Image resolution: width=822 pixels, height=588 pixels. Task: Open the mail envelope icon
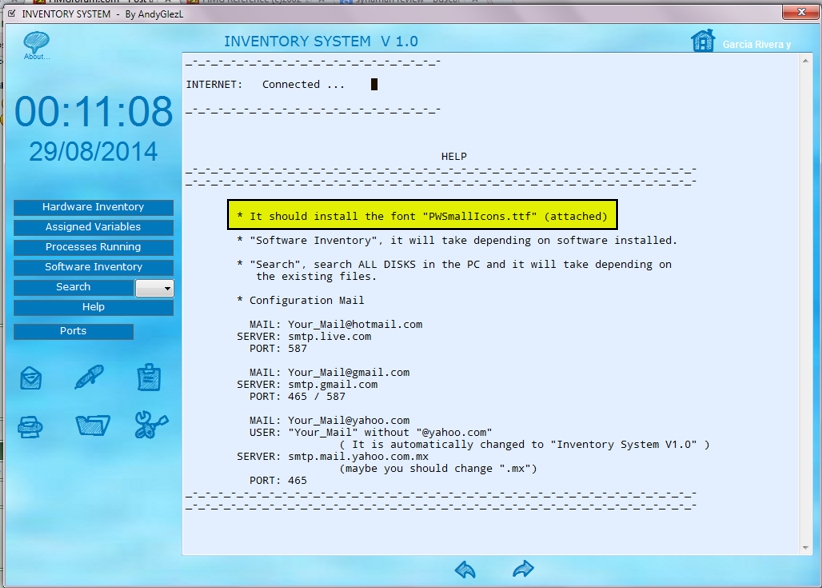coord(30,378)
